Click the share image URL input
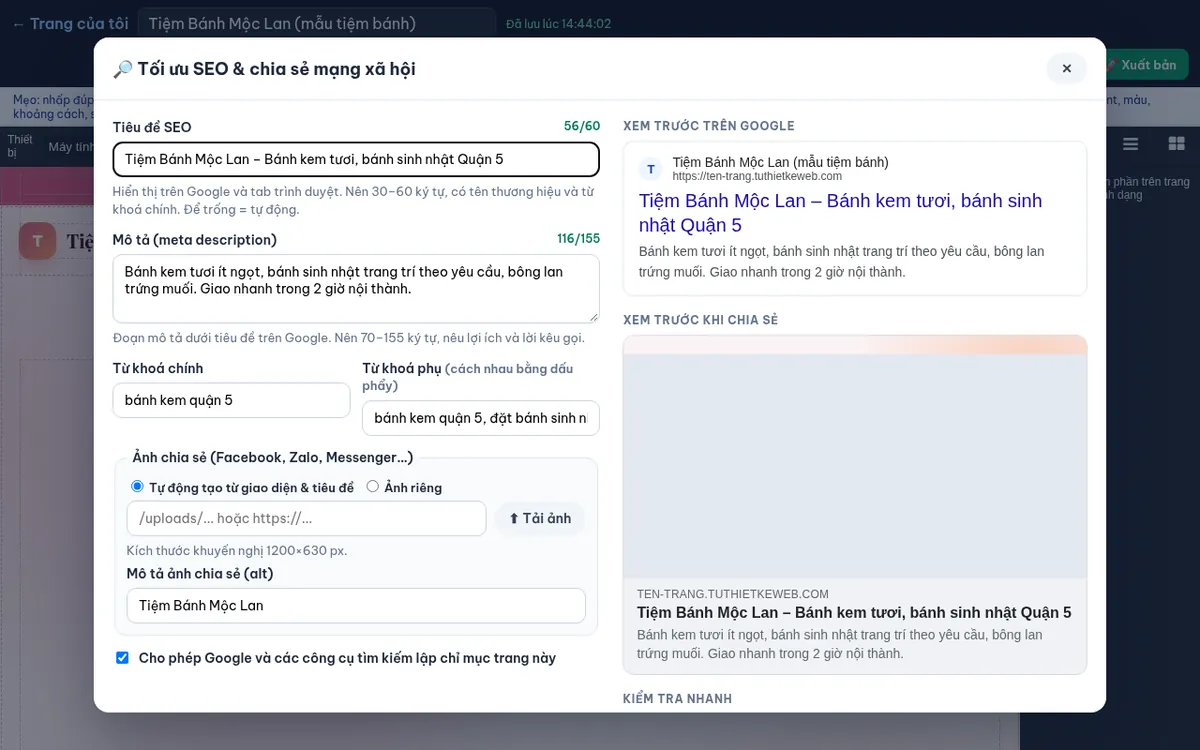 pos(306,518)
